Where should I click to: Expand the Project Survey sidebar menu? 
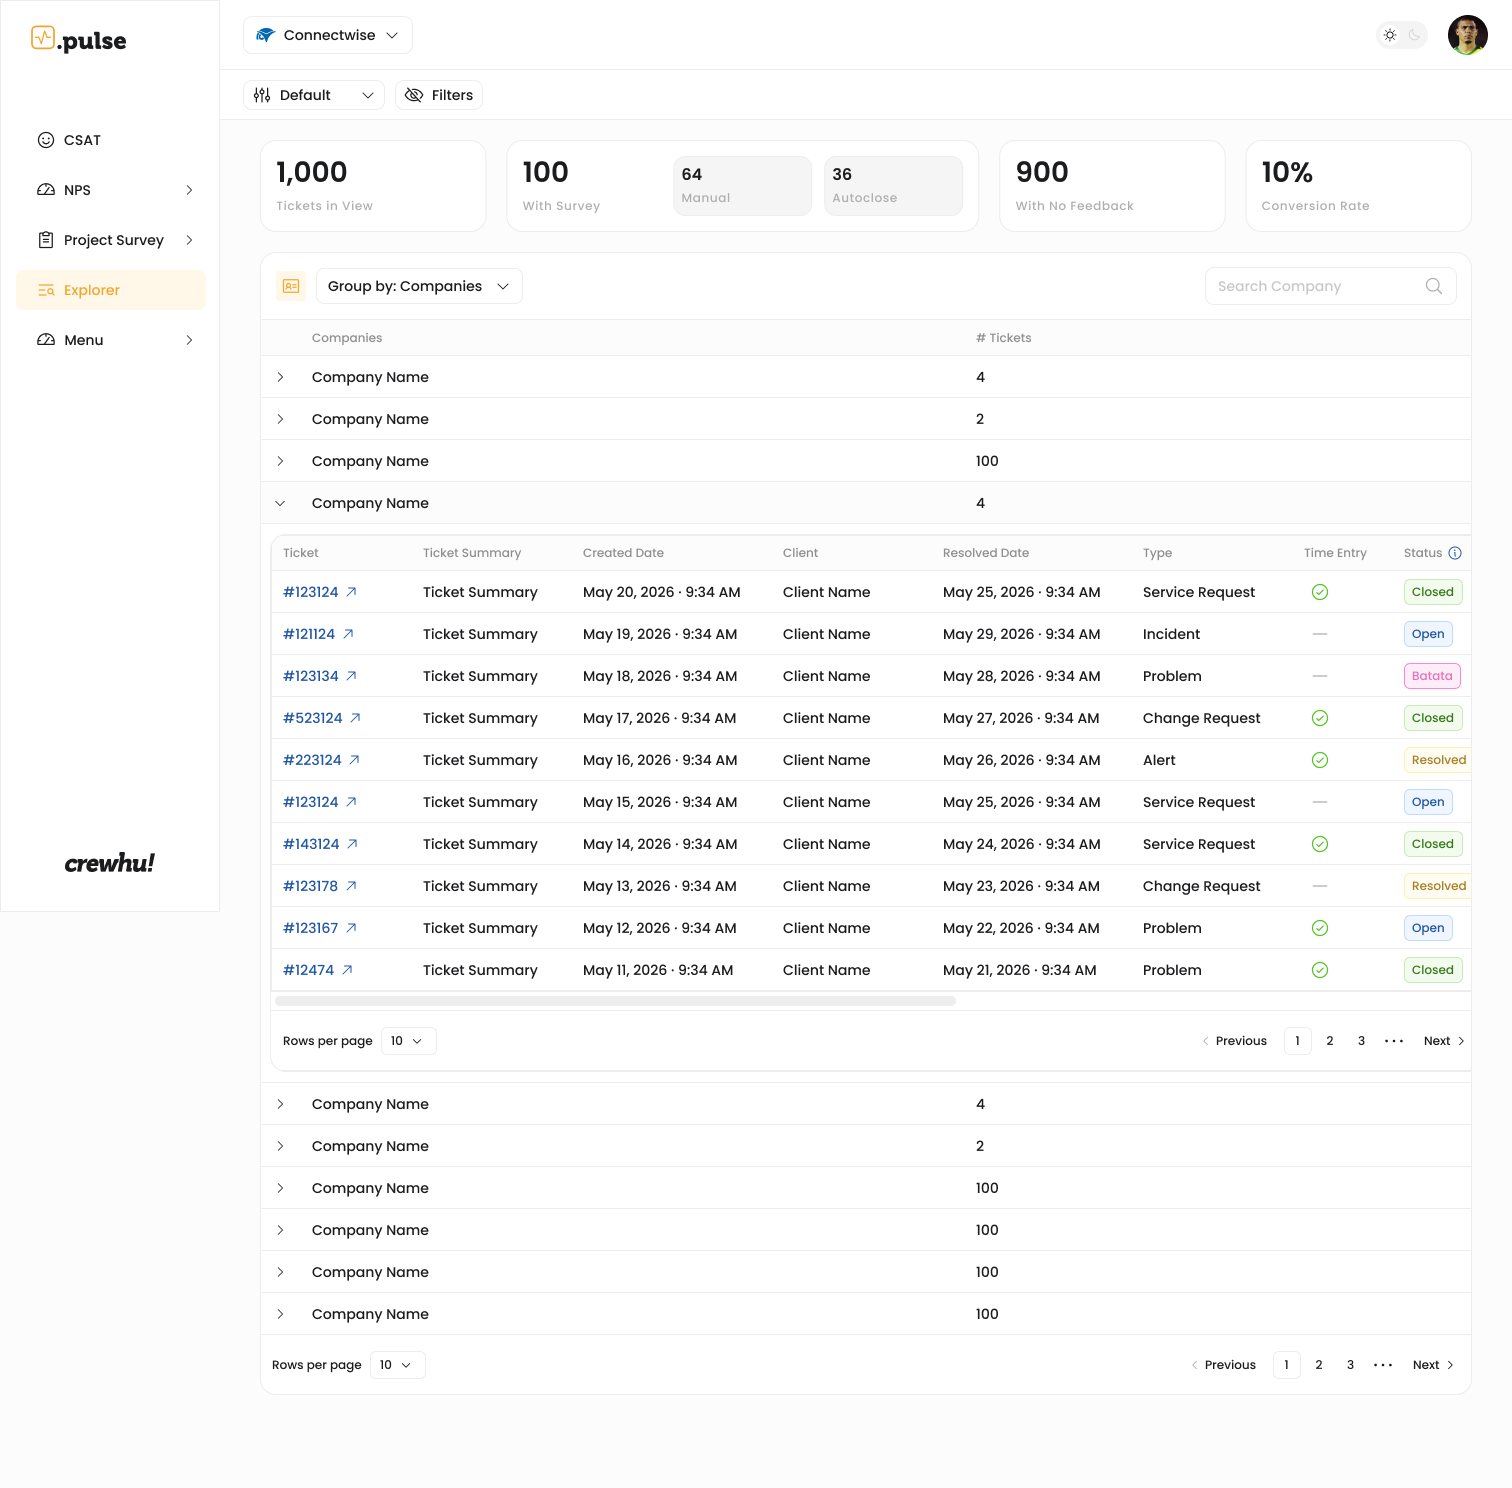111,240
